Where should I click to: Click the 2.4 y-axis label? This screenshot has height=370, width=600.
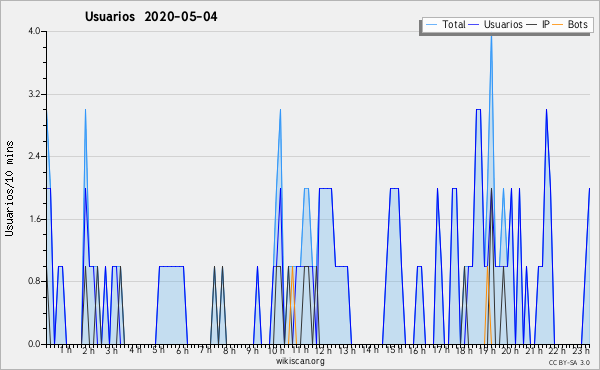pyautogui.click(x=34, y=156)
